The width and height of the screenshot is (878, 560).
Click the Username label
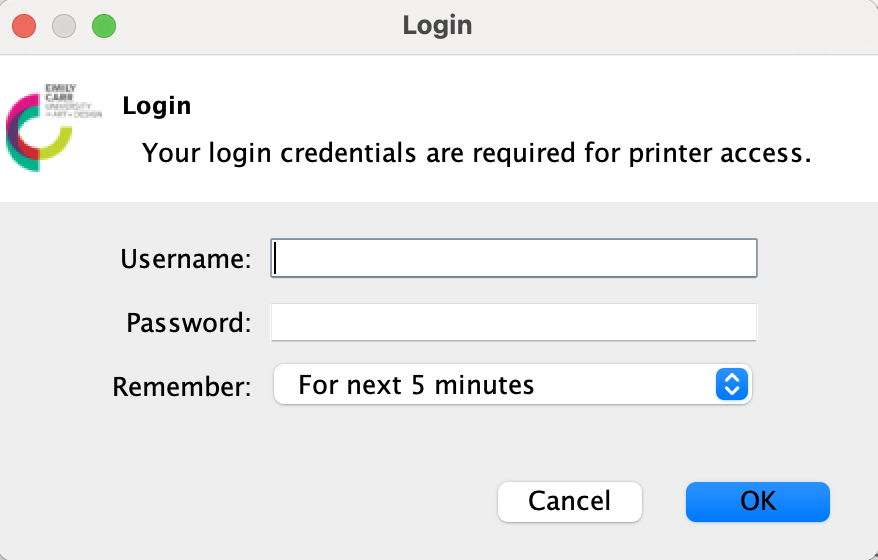tap(186, 259)
